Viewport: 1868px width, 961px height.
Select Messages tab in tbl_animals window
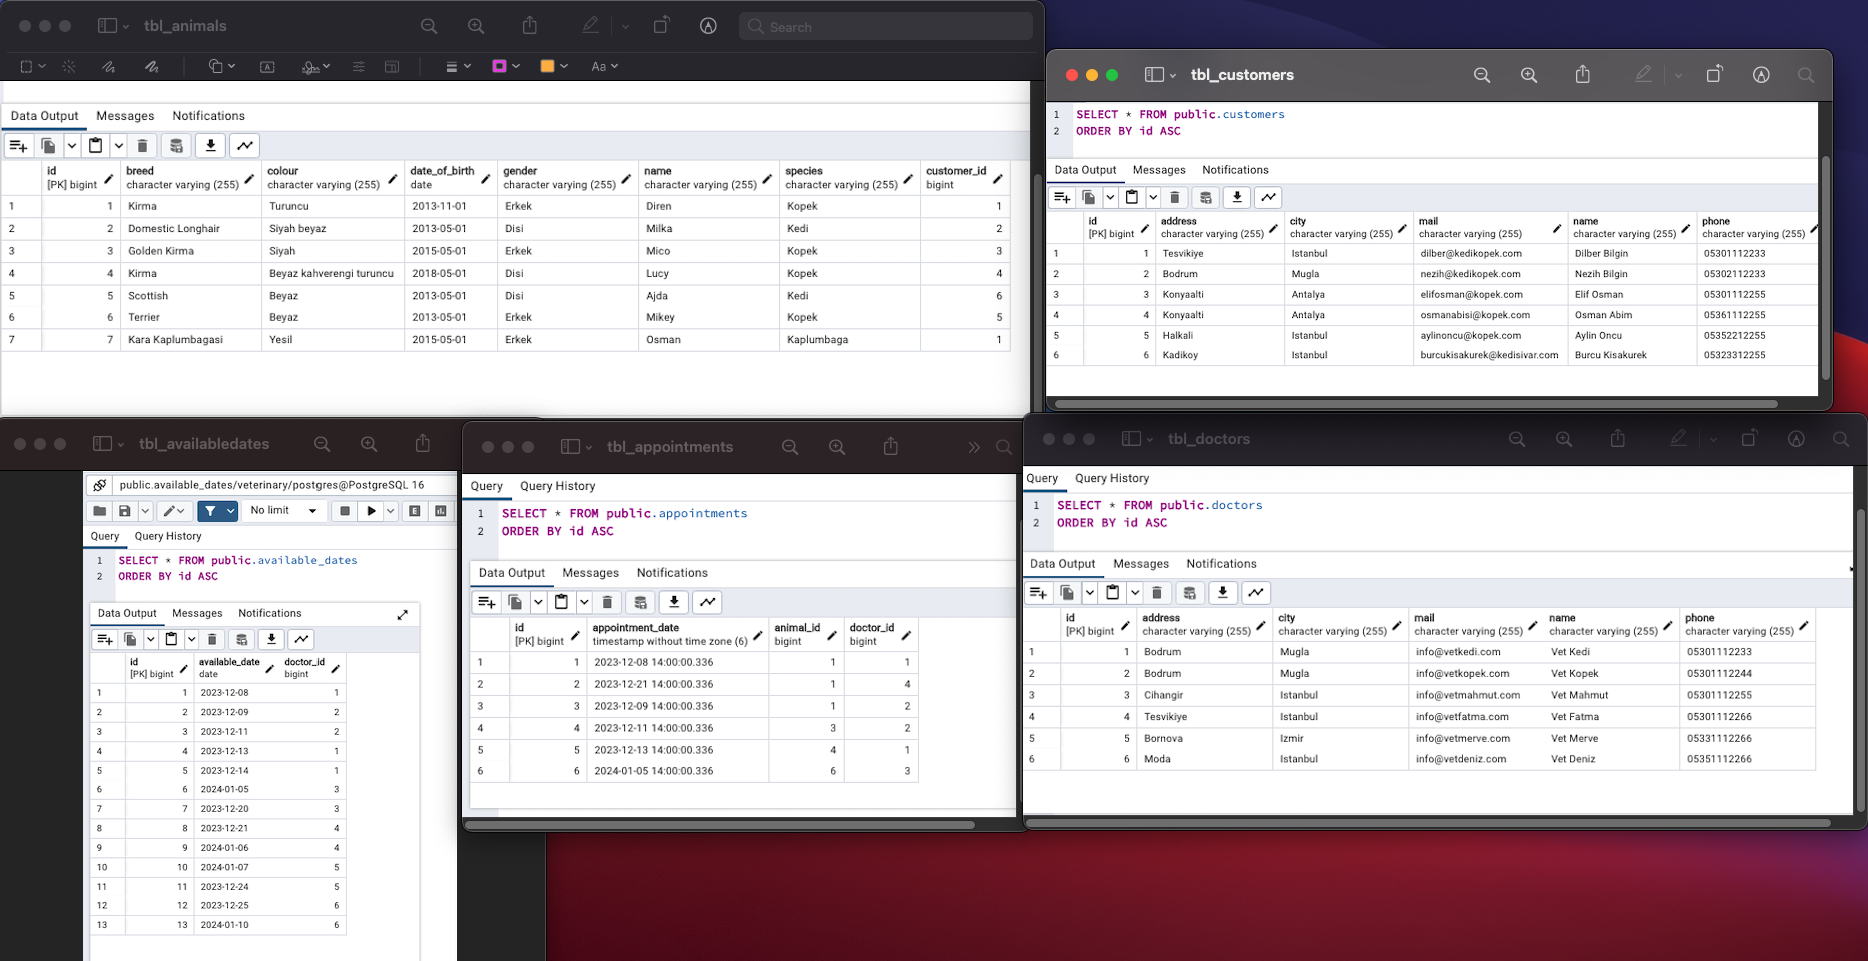coord(125,116)
